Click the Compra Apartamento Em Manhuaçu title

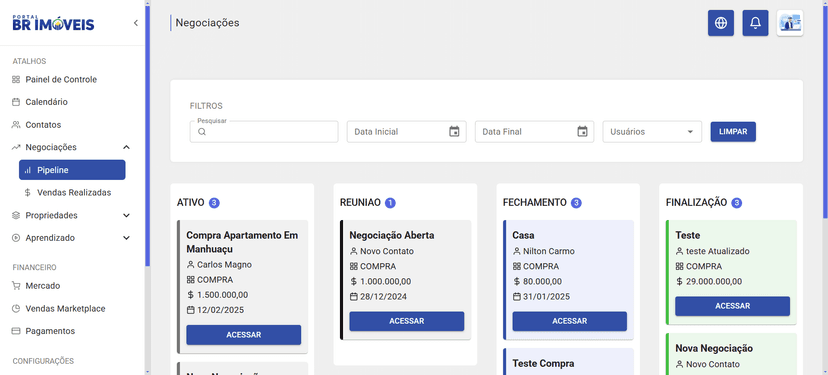(242, 242)
